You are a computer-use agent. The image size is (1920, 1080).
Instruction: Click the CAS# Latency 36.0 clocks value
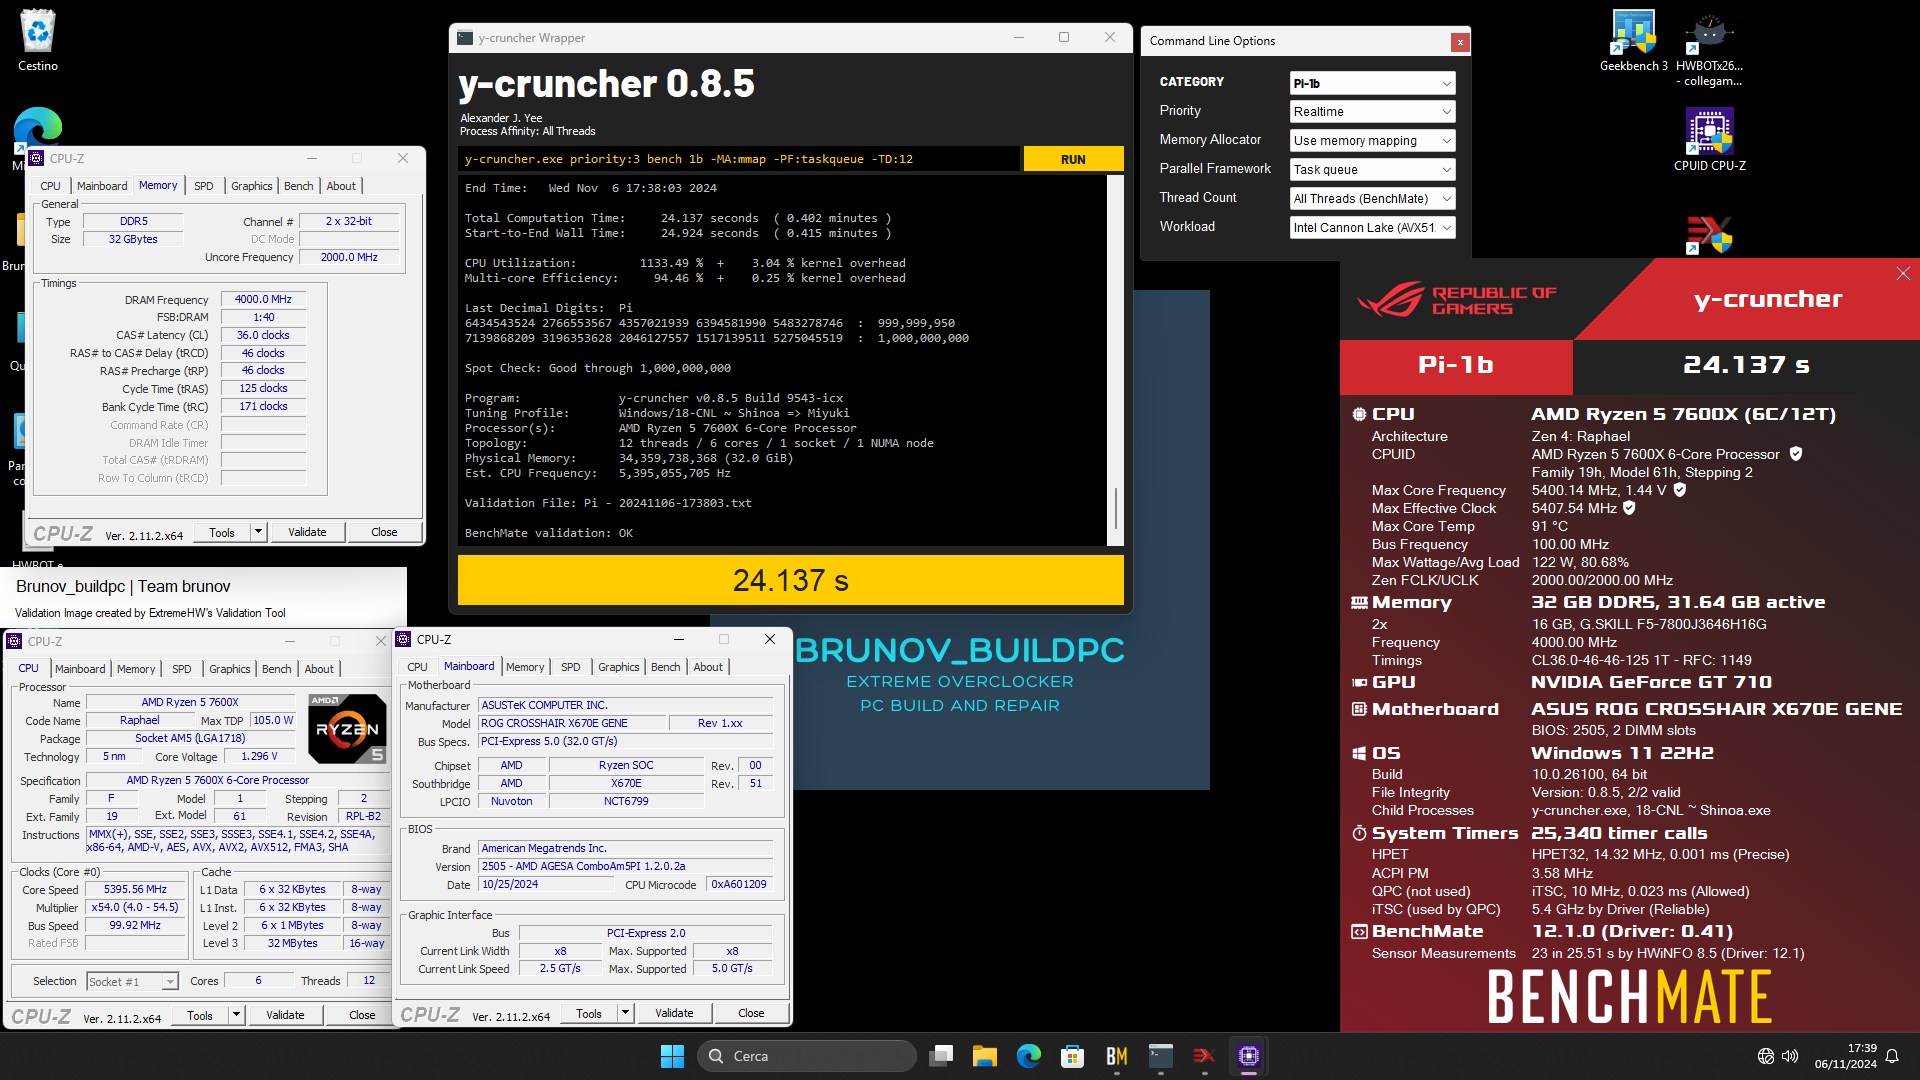click(x=263, y=335)
